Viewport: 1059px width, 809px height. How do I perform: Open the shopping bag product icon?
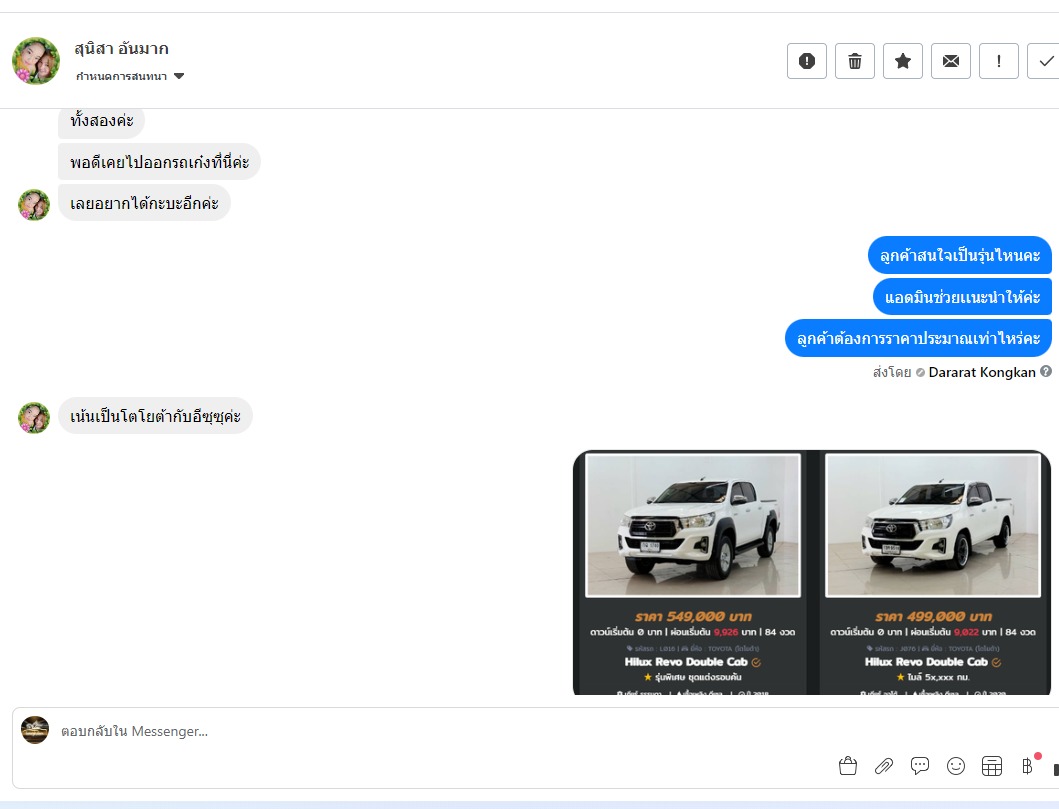point(848,766)
